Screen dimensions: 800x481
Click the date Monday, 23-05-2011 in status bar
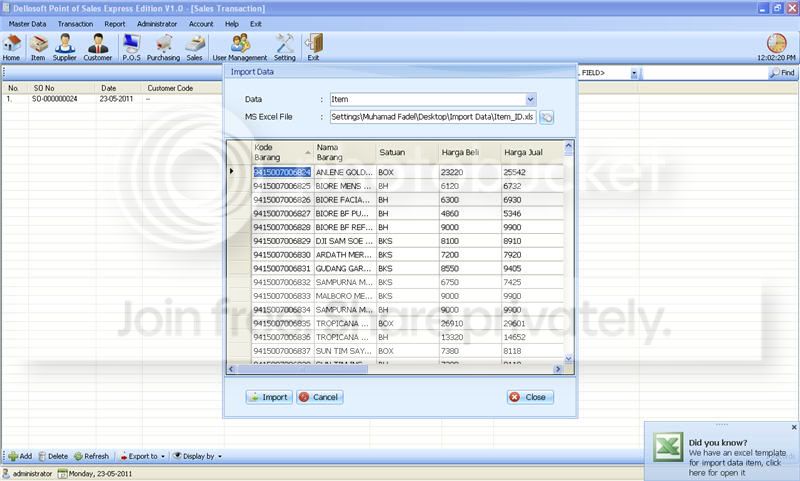click(x=95, y=474)
